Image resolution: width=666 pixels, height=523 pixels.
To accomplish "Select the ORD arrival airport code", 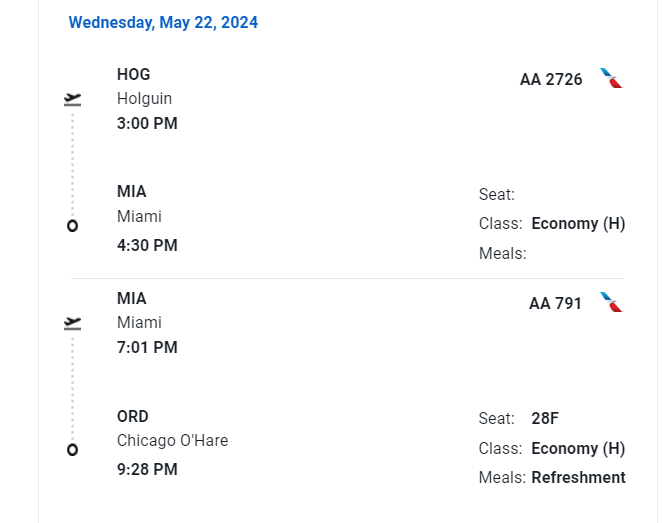I will (133, 416).
